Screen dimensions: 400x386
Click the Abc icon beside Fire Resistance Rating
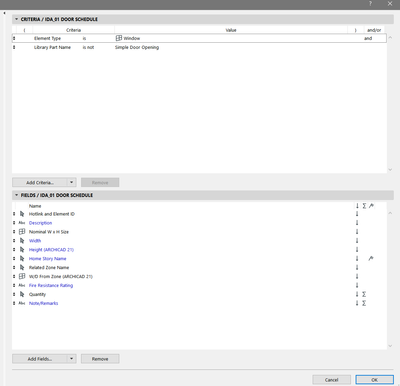pos(22,285)
